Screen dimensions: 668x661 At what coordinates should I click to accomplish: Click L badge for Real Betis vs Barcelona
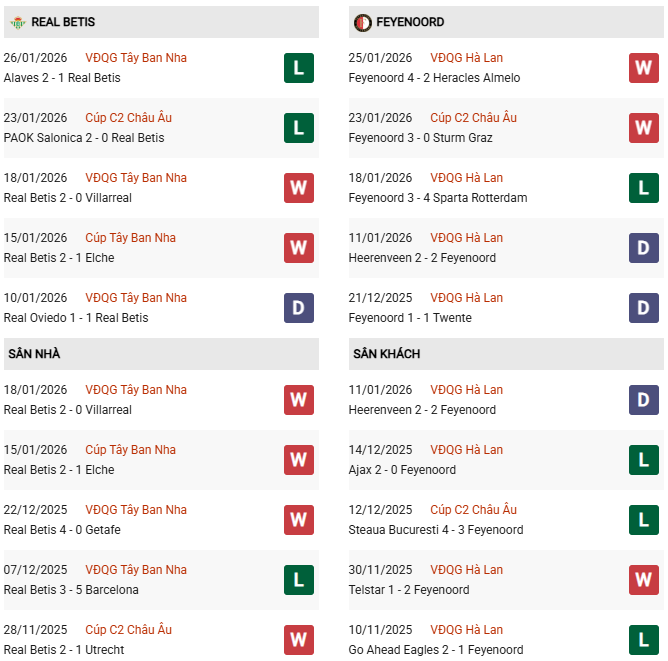tap(298, 580)
